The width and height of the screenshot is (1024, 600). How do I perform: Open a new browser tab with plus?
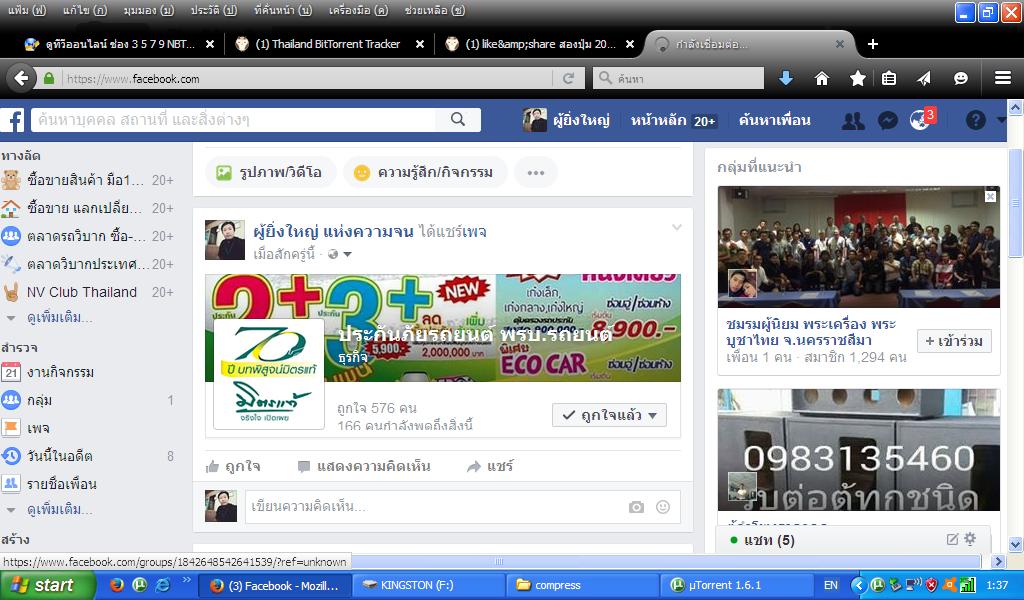coord(872,44)
